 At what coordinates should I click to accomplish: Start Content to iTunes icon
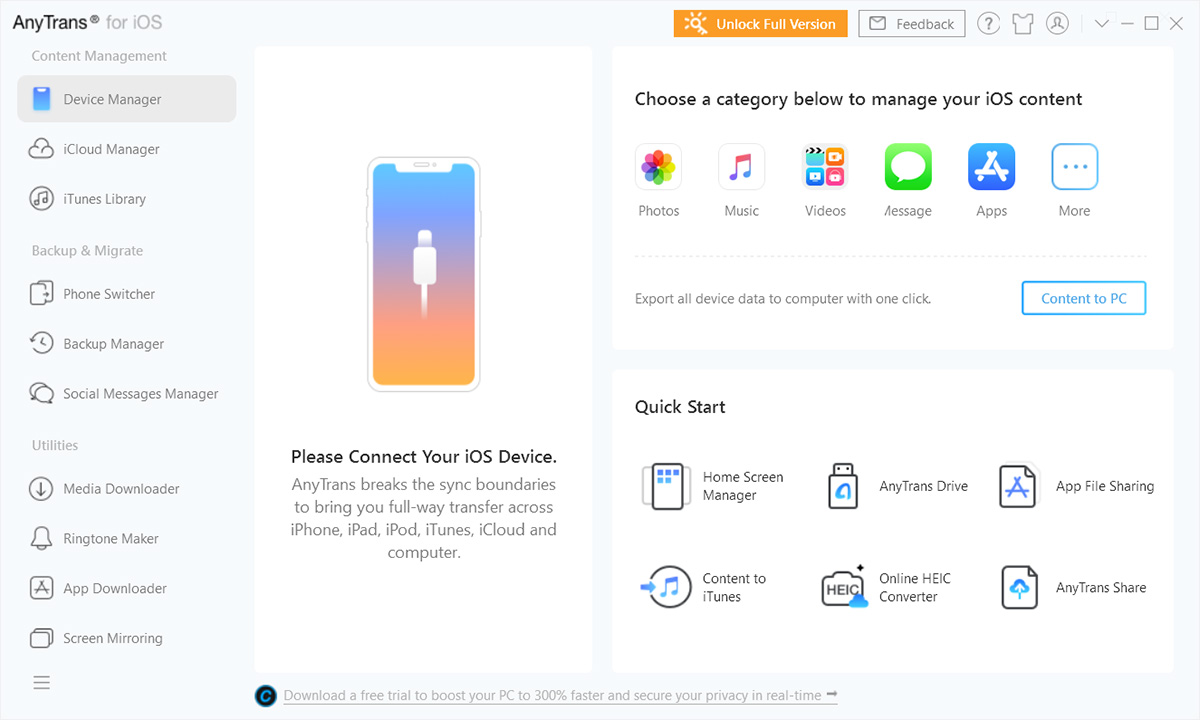665,587
